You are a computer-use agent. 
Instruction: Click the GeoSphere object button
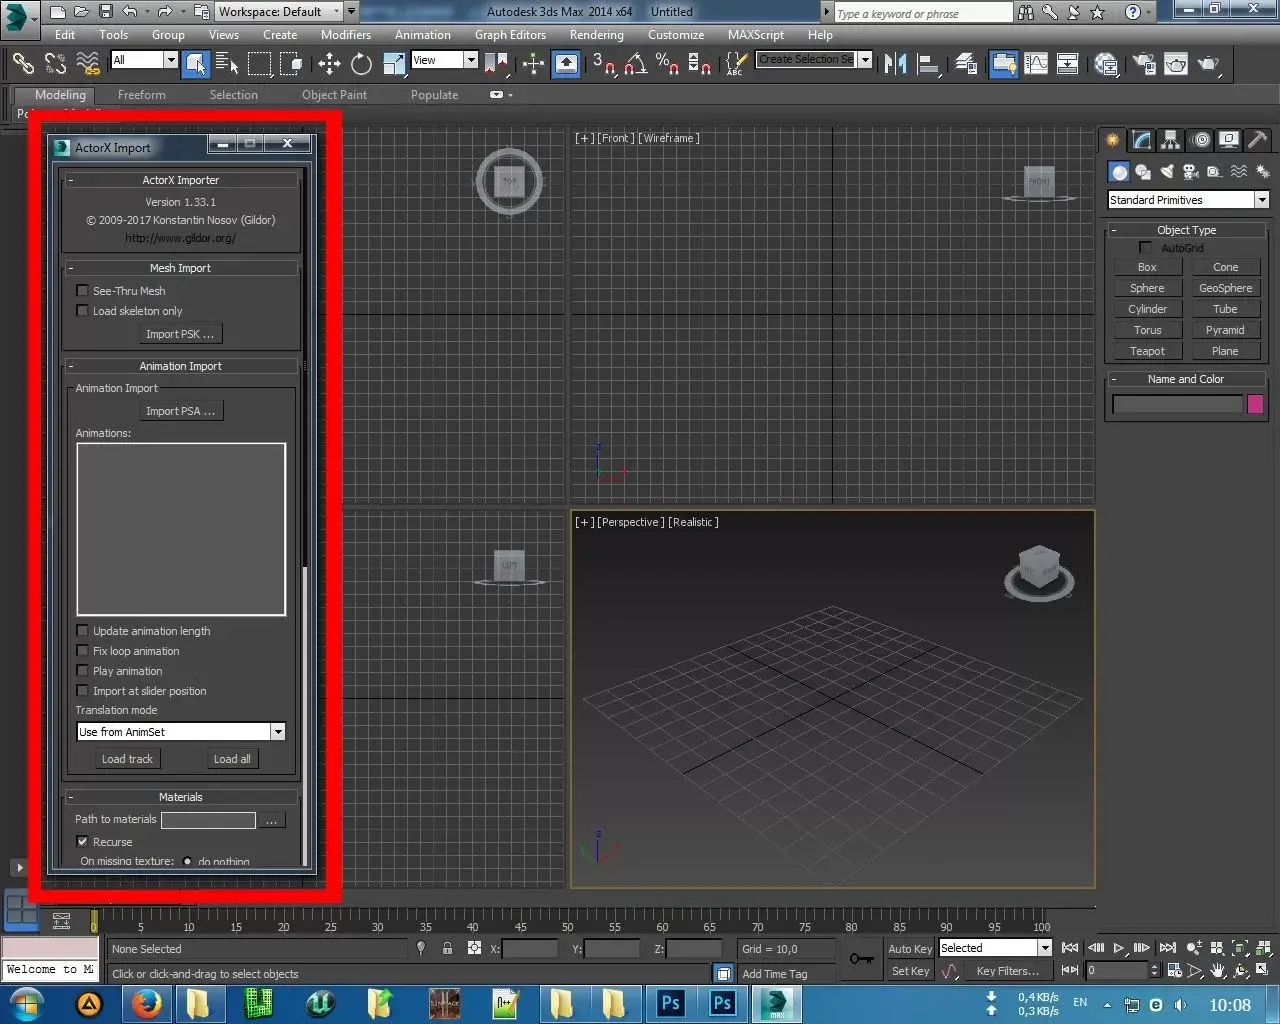point(1225,288)
